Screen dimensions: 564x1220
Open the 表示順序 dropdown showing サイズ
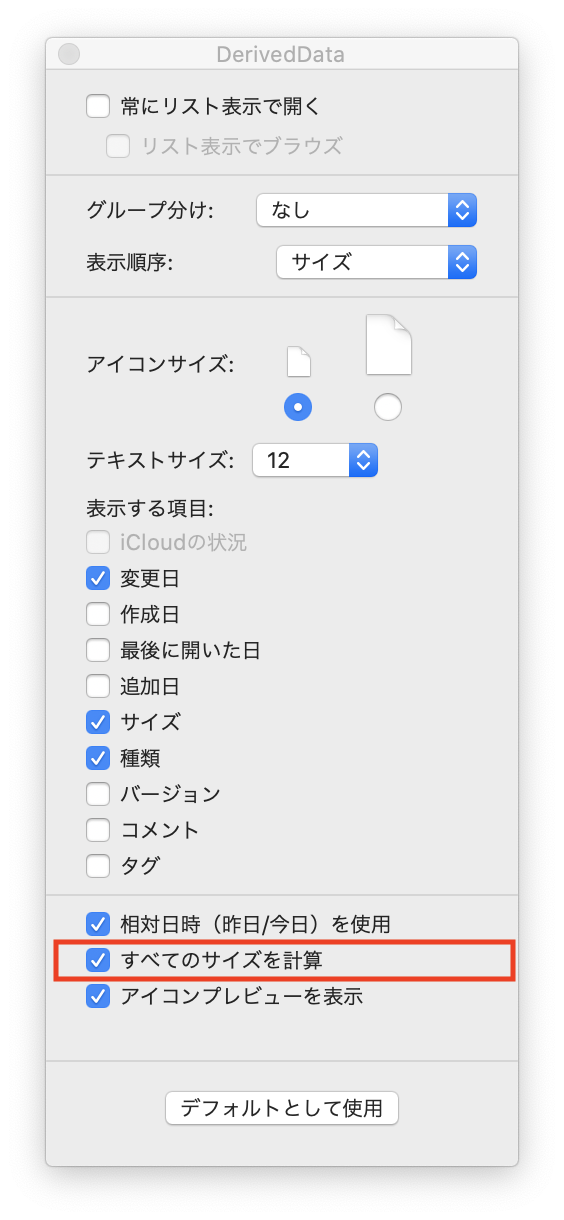tap(376, 263)
